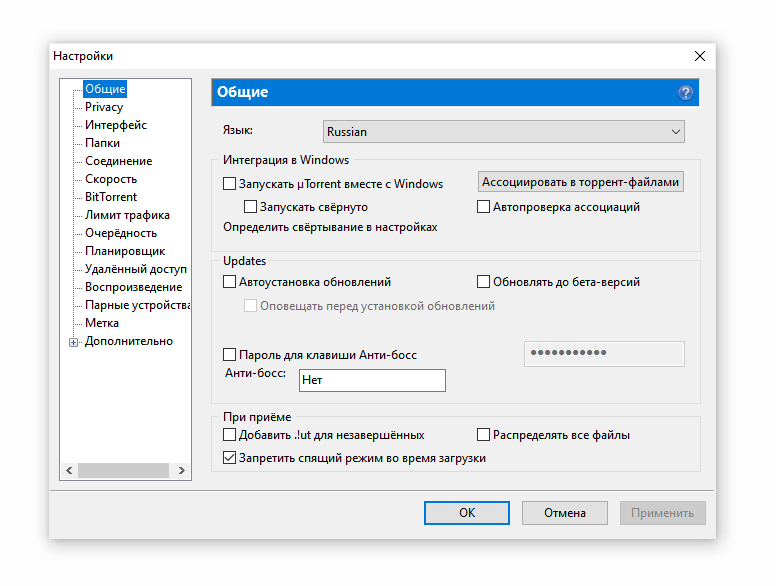Screen dimensions: 776x586
Task: Select Метка in the settings tree
Action: pyautogui.click(x=102, y=323)
